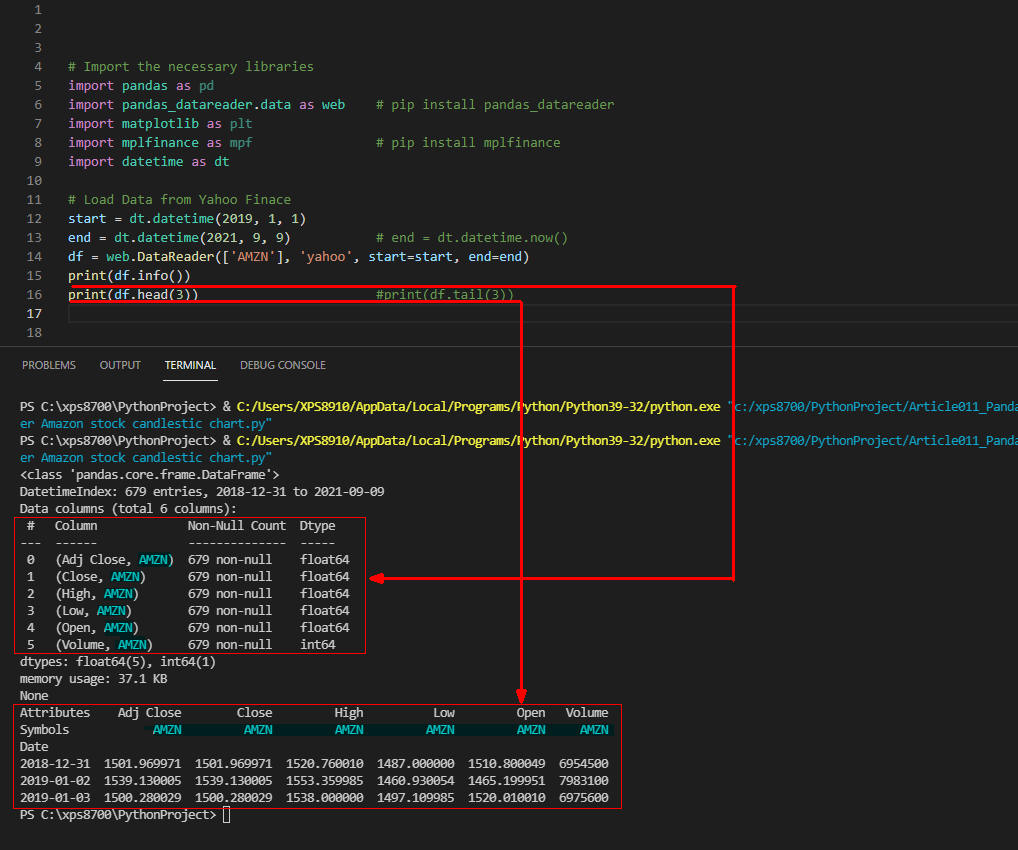Click 'import pandas_datareader.data as web' code
The height and width of the screenshot is (850, 1018).
tap(206, 105)
